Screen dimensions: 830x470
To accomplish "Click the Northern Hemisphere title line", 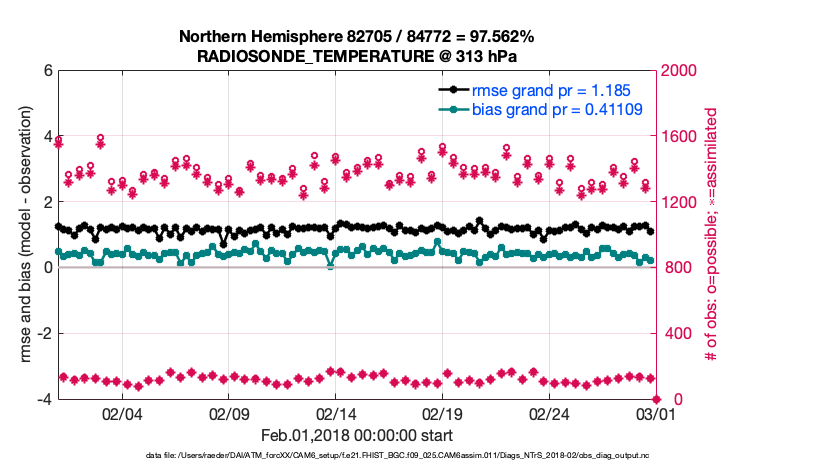I will tap(356, 37).
